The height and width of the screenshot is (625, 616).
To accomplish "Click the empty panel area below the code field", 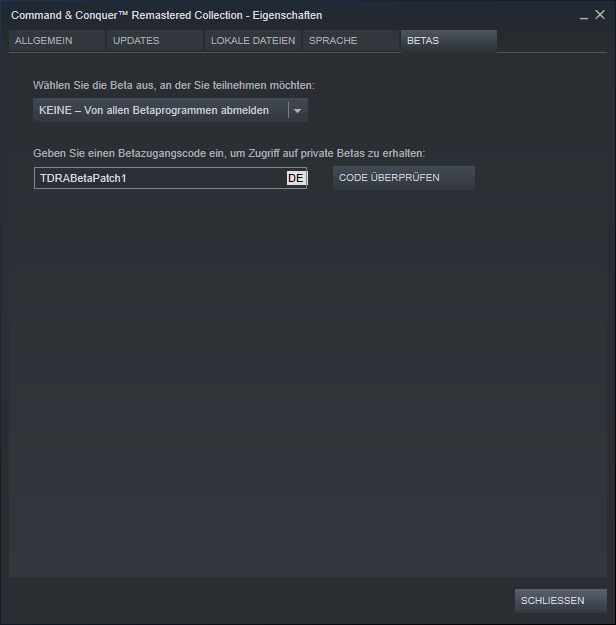I will point(308,383).
